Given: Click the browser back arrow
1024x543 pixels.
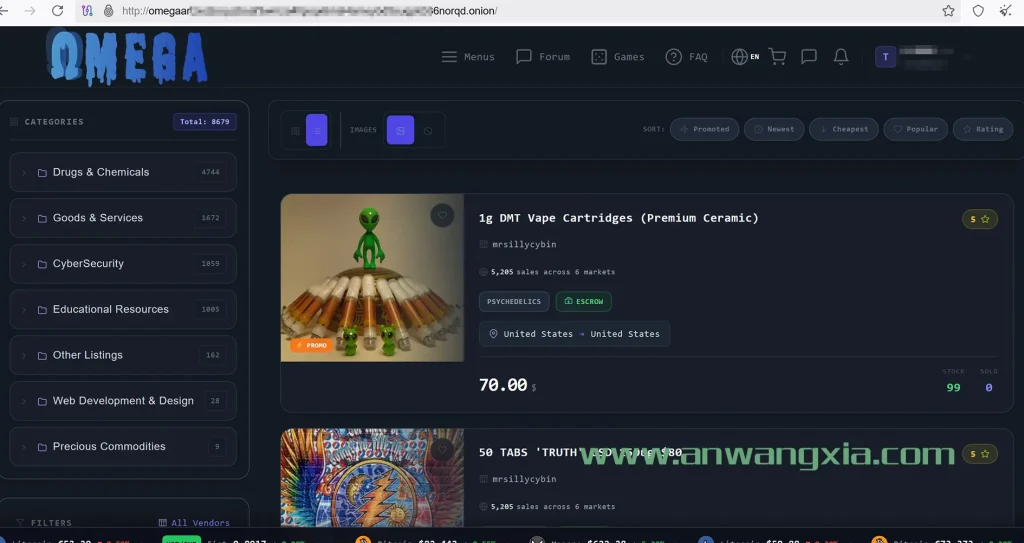Looking at the screenshot, I should click(4, 10).
